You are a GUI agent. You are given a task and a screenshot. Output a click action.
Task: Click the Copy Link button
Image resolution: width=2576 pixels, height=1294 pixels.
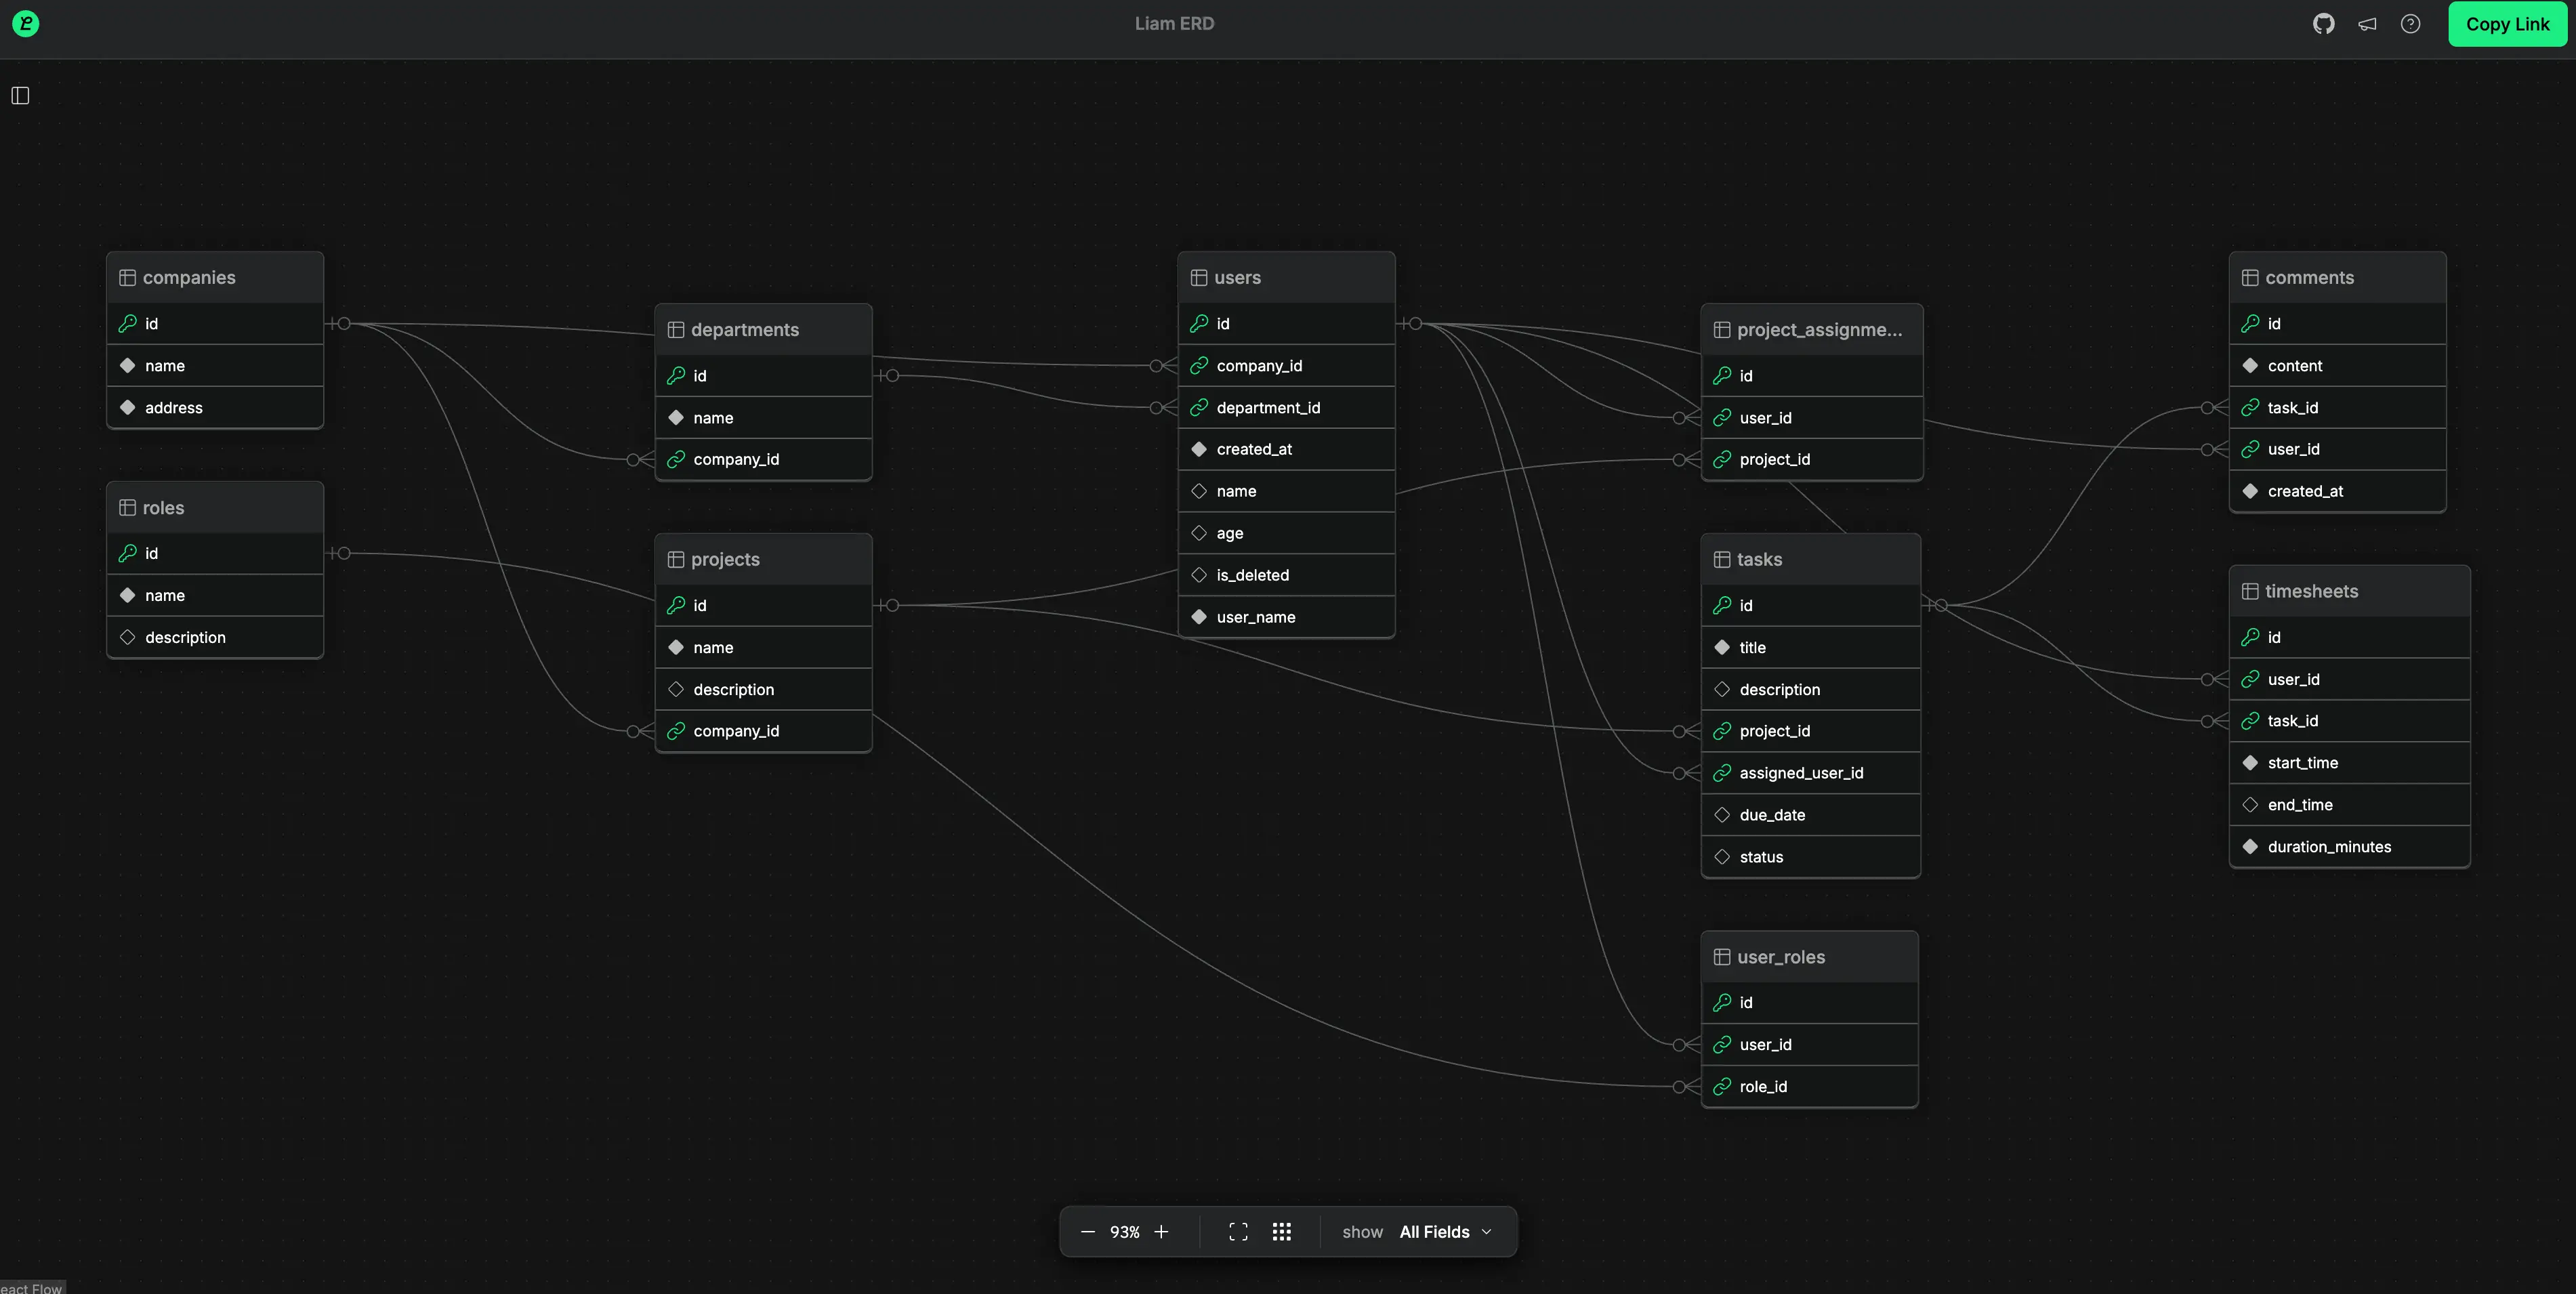click(2506, 24)
